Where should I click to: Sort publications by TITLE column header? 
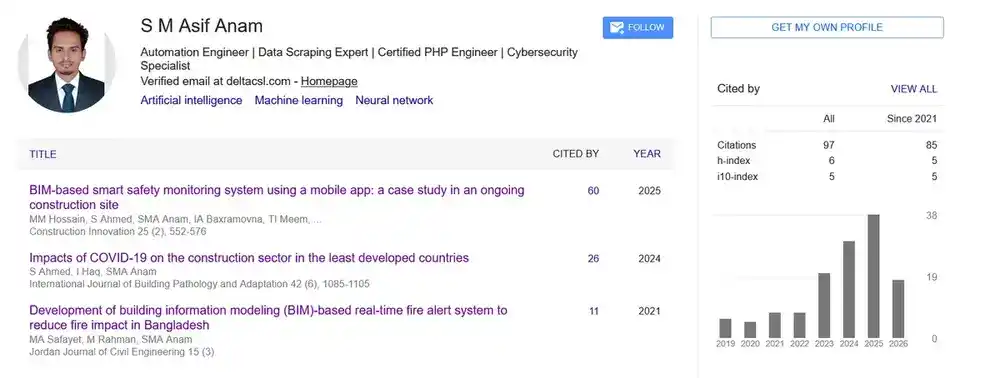coord(43,154)
